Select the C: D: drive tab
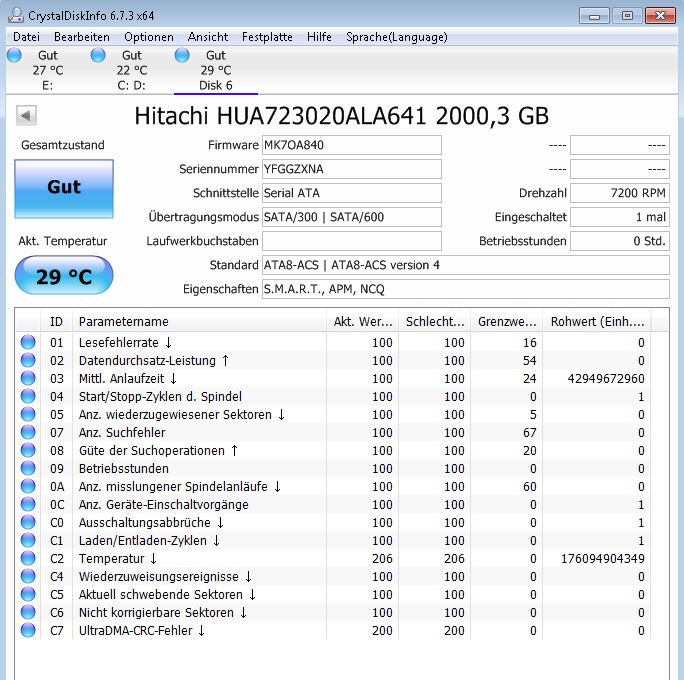Image resolution: width=684 pixels, height=680 pixels. (132, 70)
